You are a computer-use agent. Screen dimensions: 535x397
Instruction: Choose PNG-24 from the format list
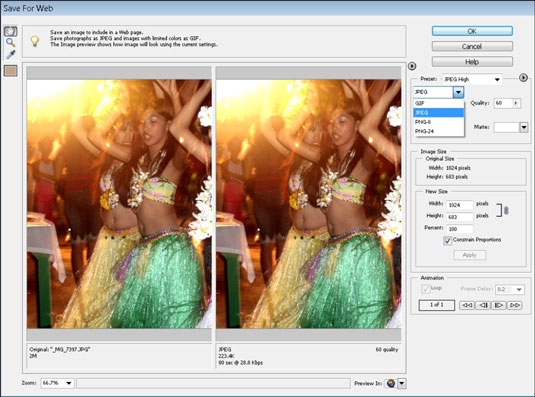pyautogui.click(x=438, y=131)
